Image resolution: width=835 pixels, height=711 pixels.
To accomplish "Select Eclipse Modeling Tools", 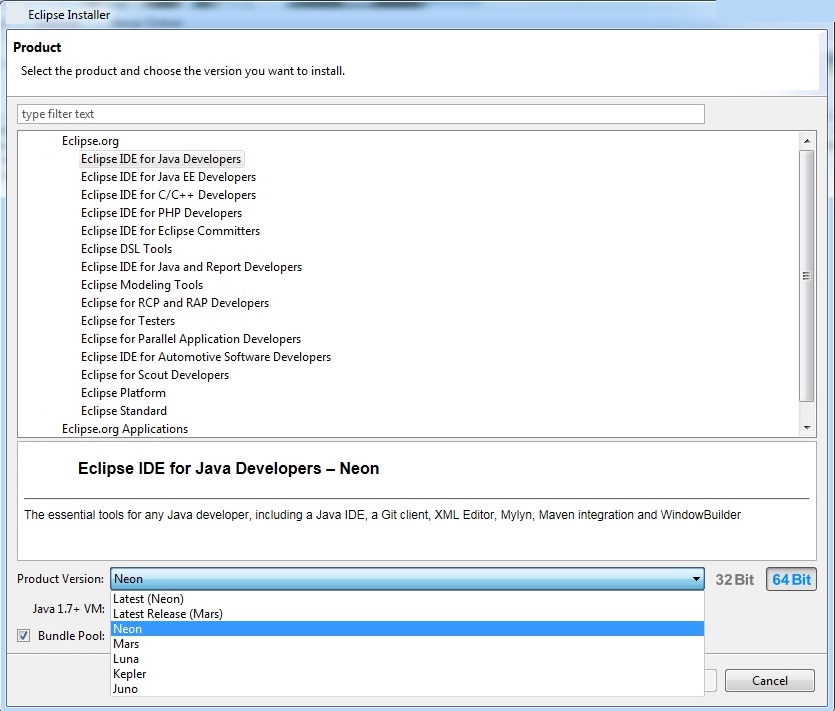I will coord(142,285).
